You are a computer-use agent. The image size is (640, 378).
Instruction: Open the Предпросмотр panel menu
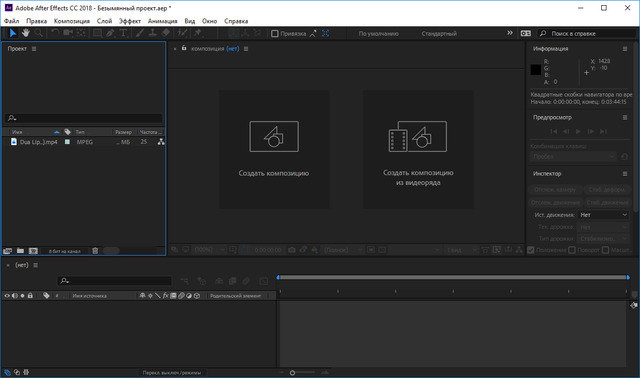624,118
